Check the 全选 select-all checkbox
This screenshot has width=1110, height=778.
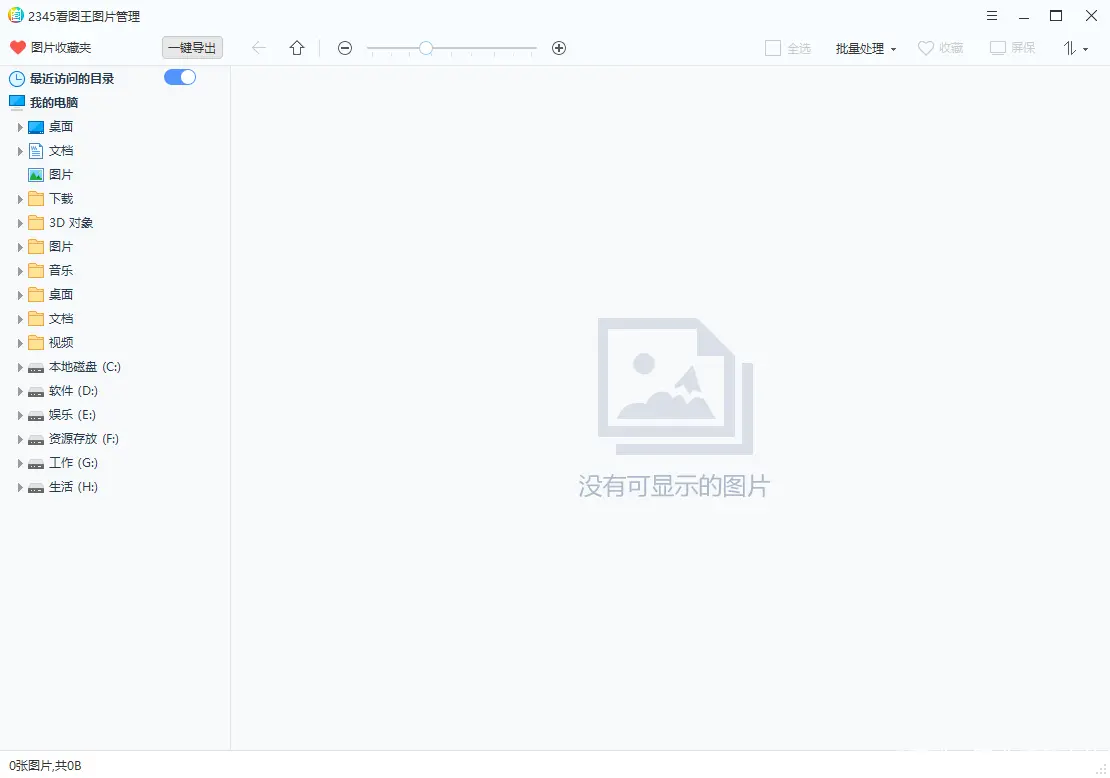click(x=774, y=47)
